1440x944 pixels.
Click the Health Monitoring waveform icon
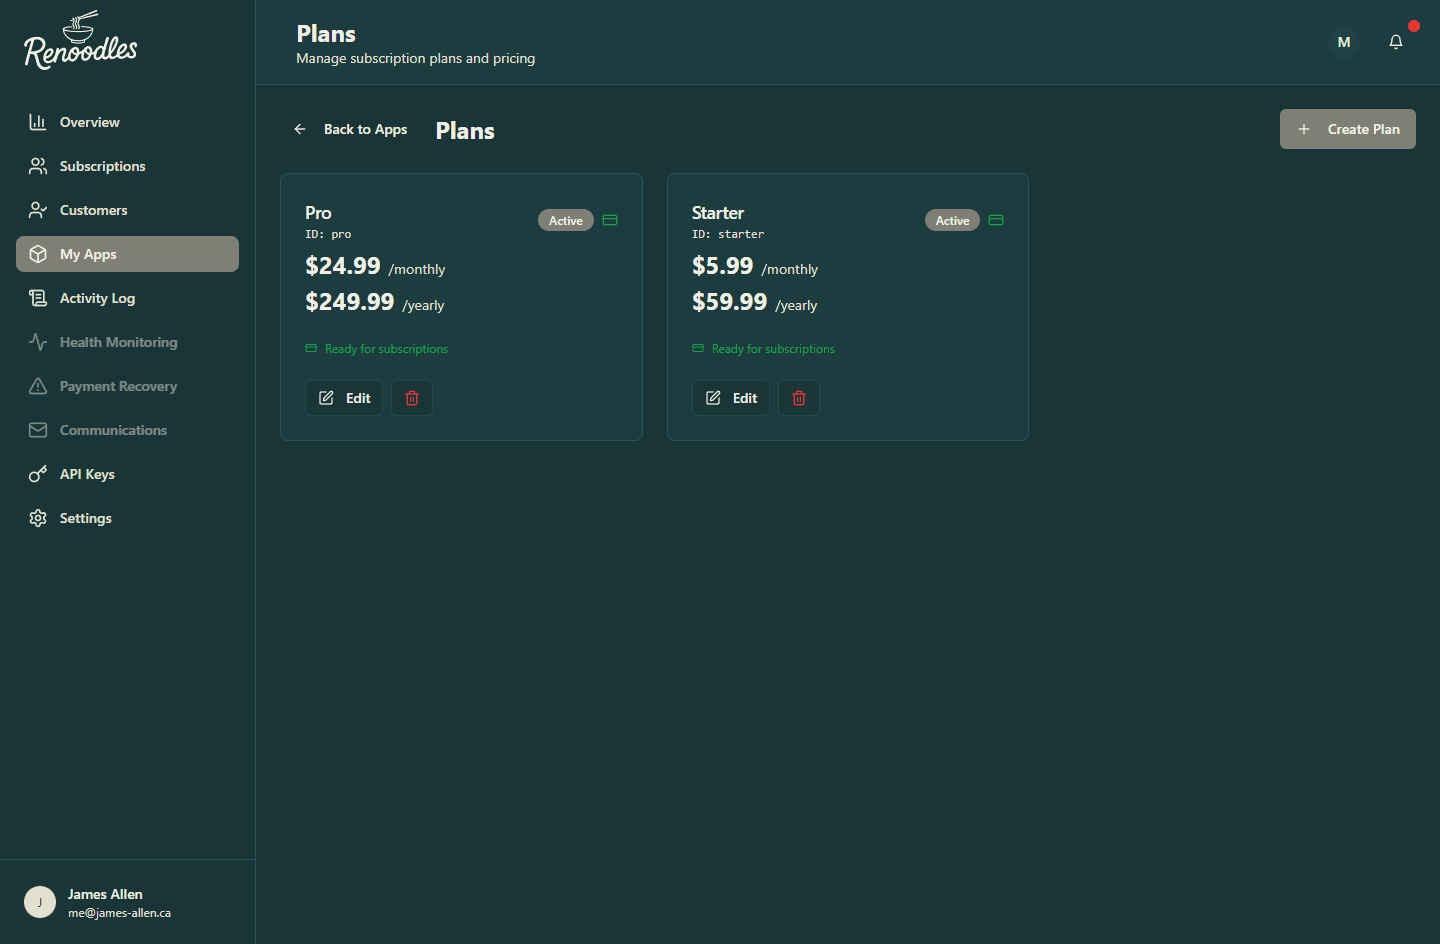pyautogui.click(x=37, y=342)
